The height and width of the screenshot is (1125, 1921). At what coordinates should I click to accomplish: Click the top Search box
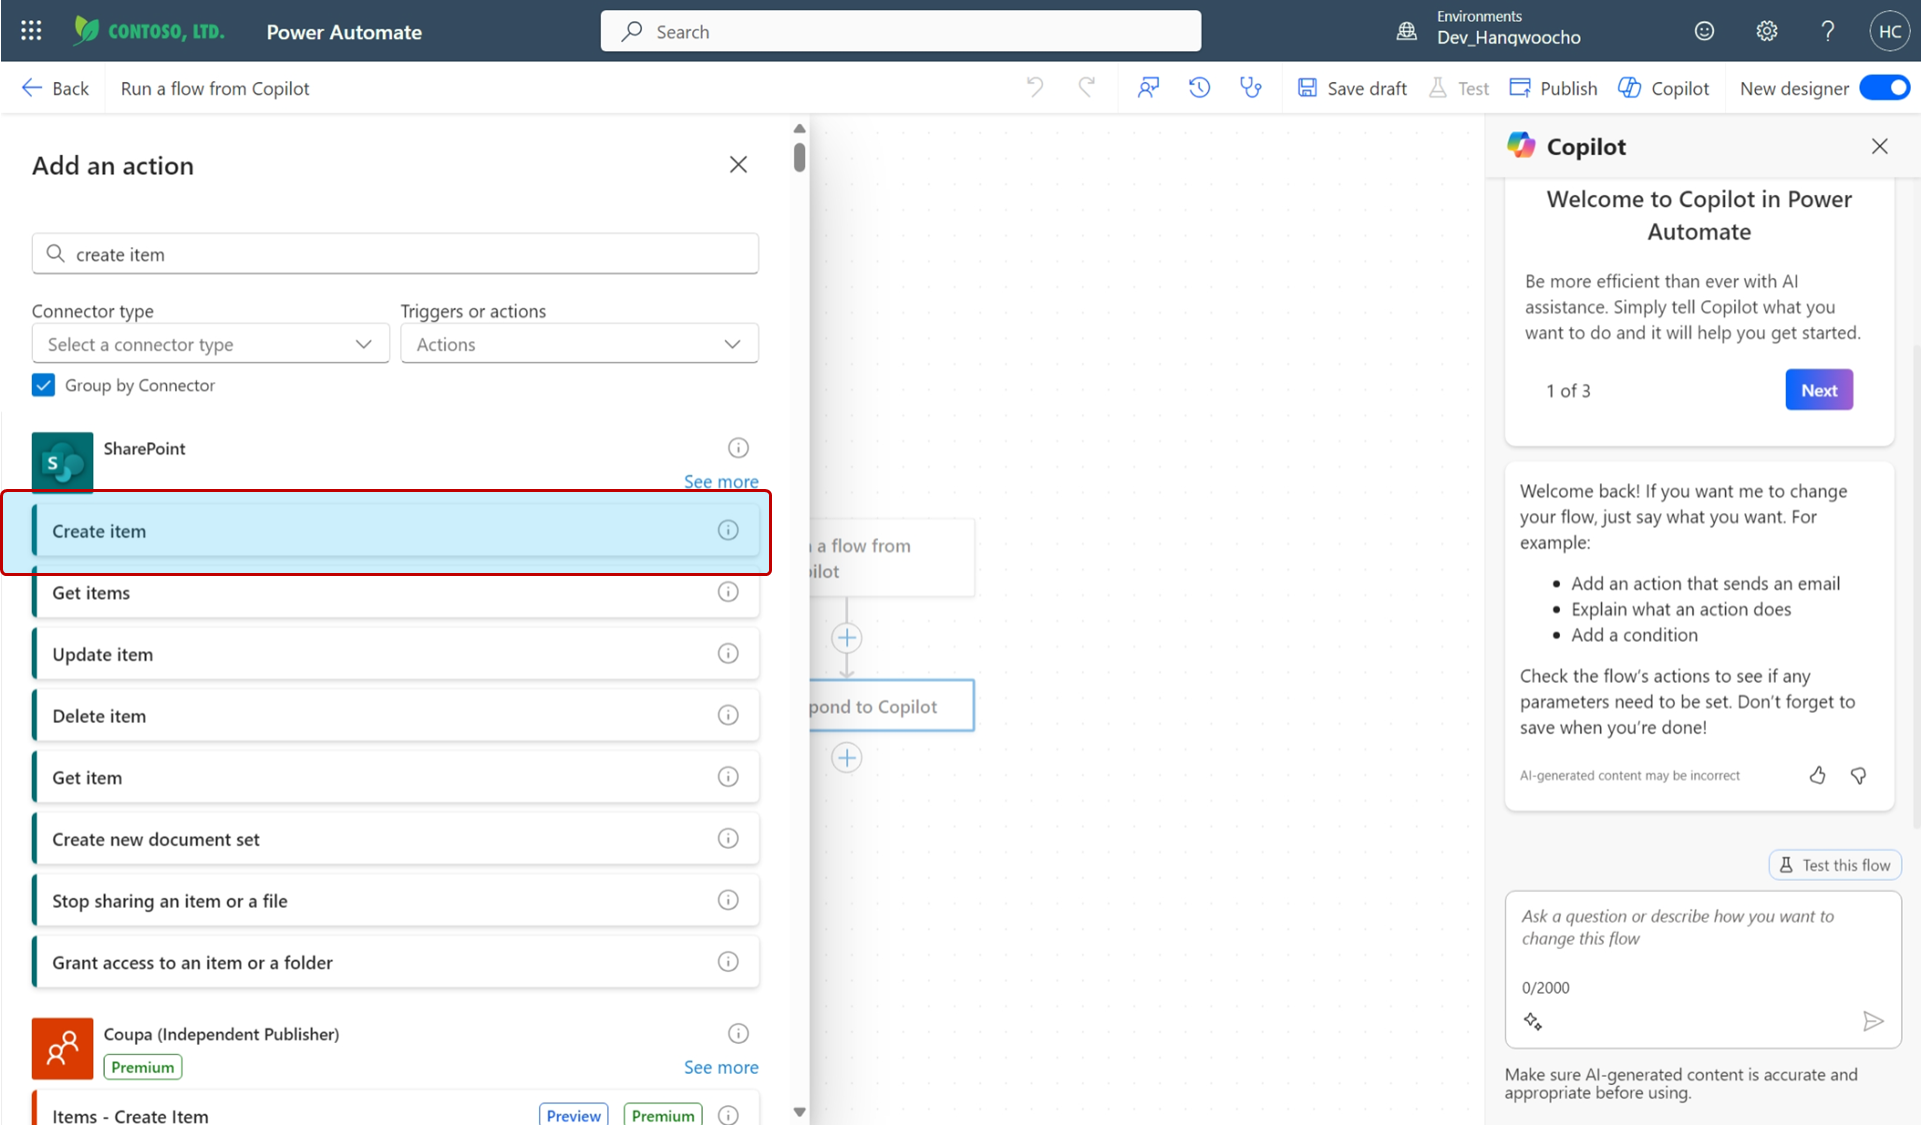900,31
